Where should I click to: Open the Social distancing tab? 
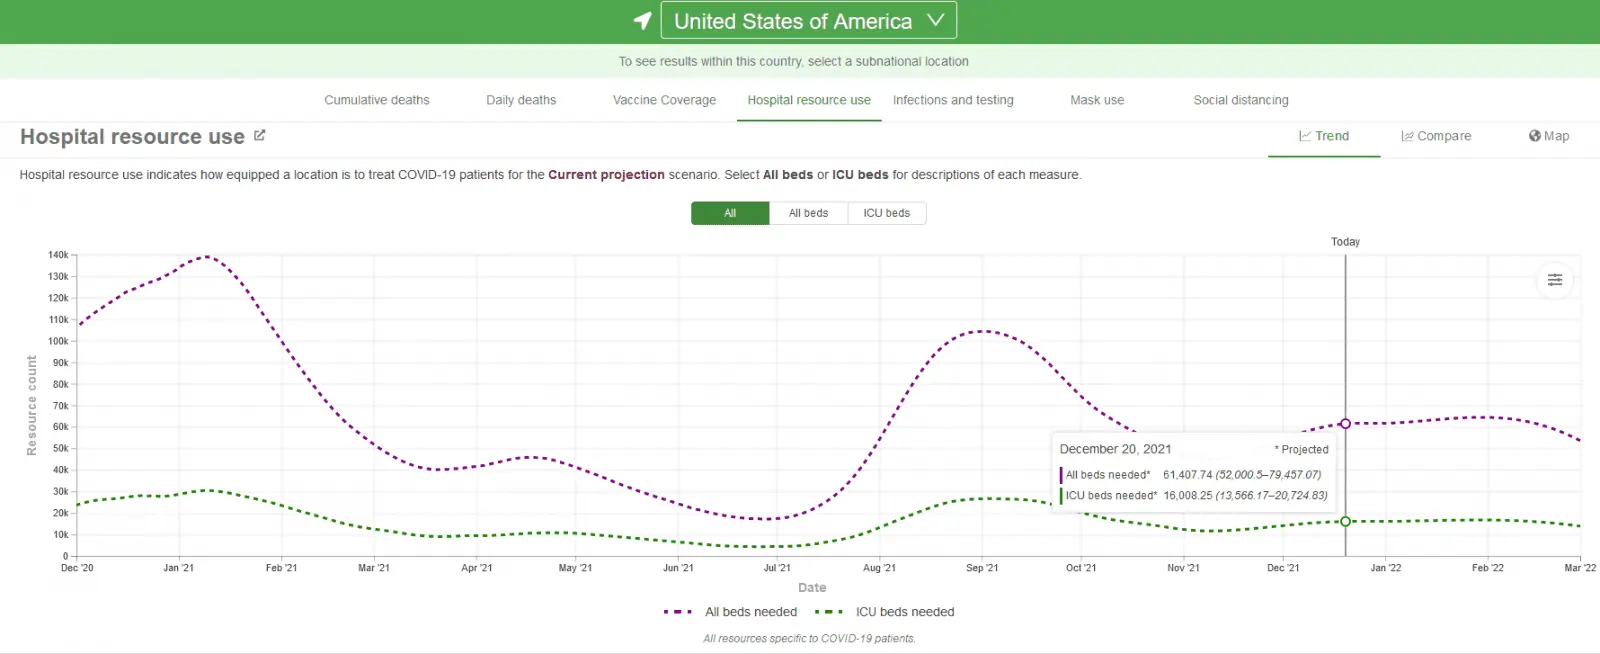1241,100
